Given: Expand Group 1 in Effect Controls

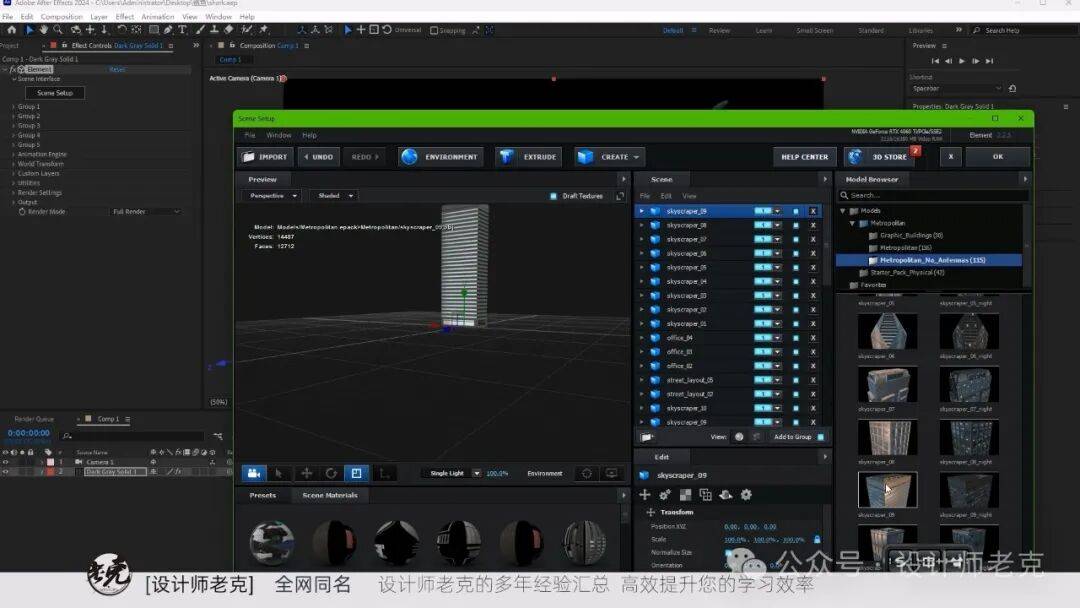Looking at the screenshot, I should pos(14,107).
